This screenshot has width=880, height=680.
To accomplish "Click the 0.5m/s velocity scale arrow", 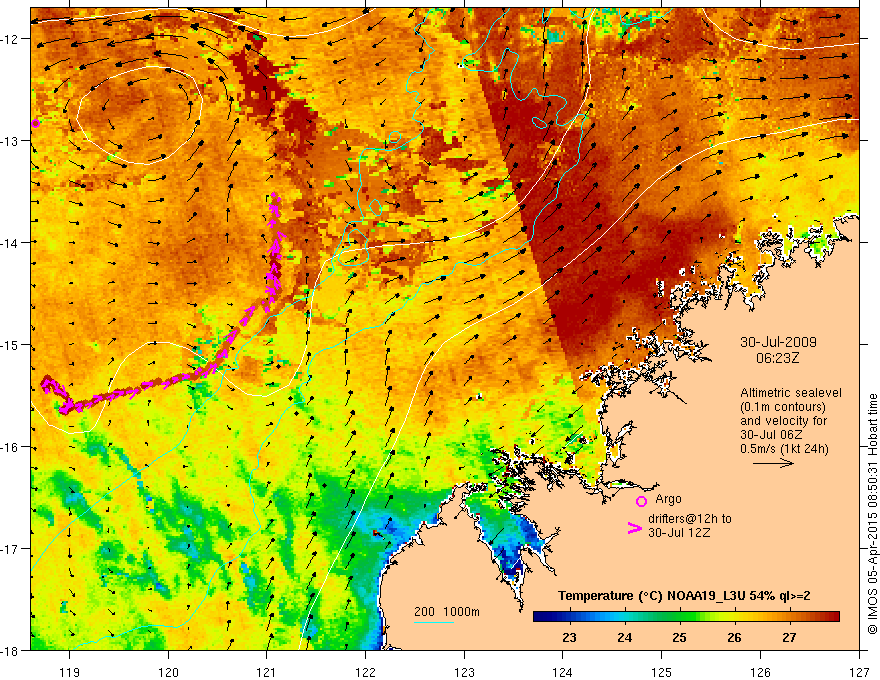I will click(x=773, y=463).
